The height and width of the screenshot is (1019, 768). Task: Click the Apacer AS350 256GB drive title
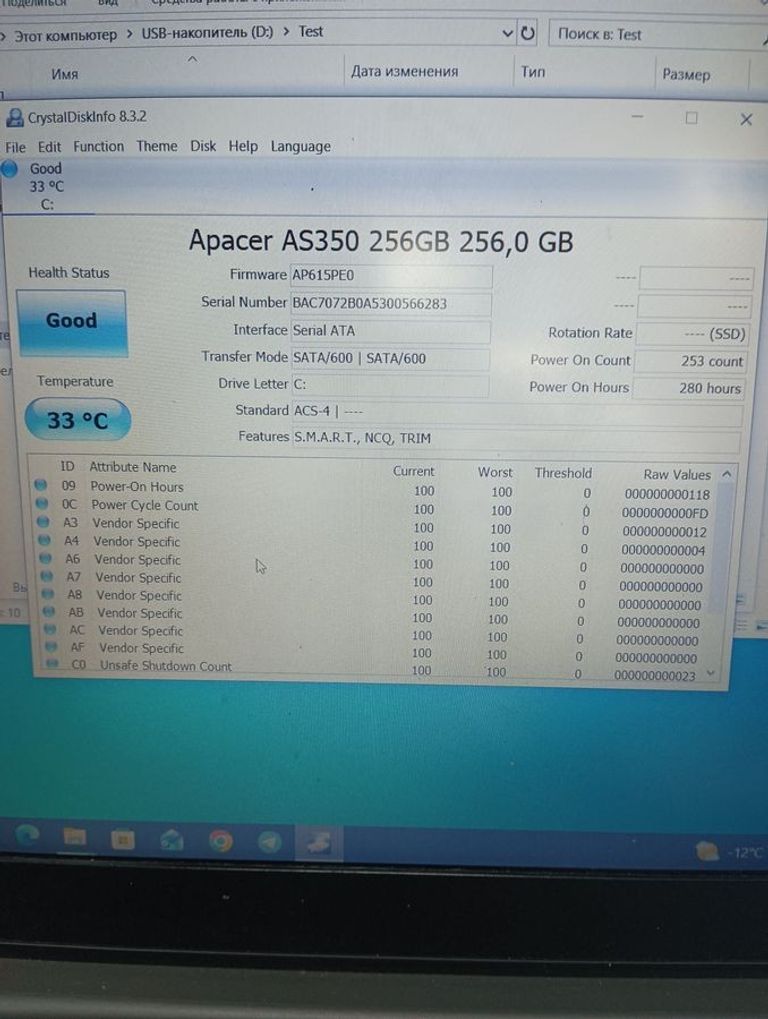[381, 241]
